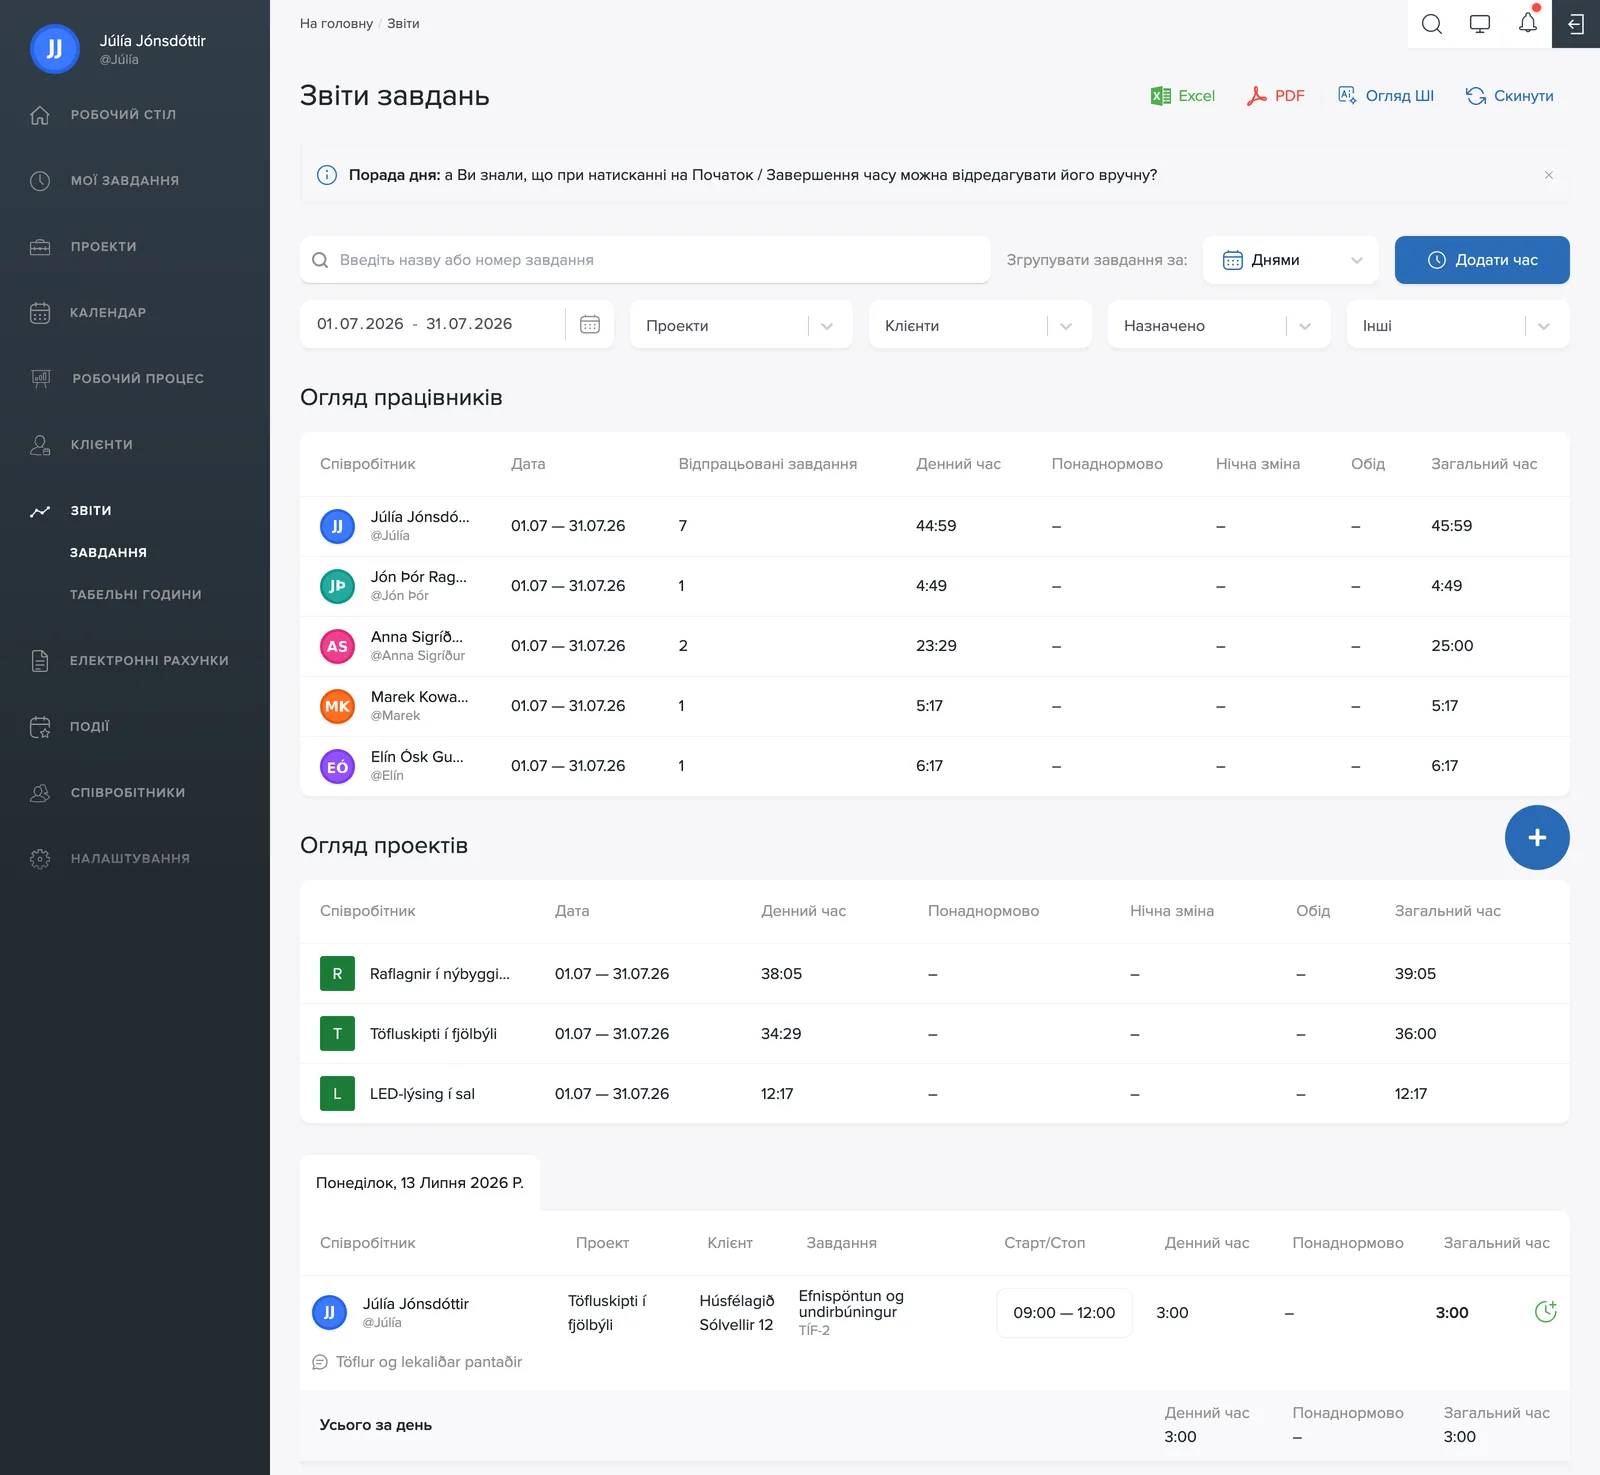The image size is (1600, 1475).
Task: Open the Днями grouping dropdown
Action: (1291, 260)
